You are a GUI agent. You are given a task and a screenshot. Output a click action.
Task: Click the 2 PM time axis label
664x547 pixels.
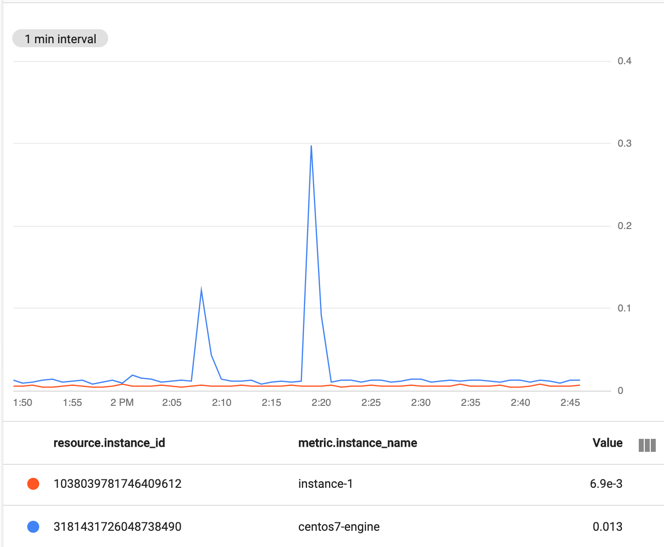pos(122,403)
